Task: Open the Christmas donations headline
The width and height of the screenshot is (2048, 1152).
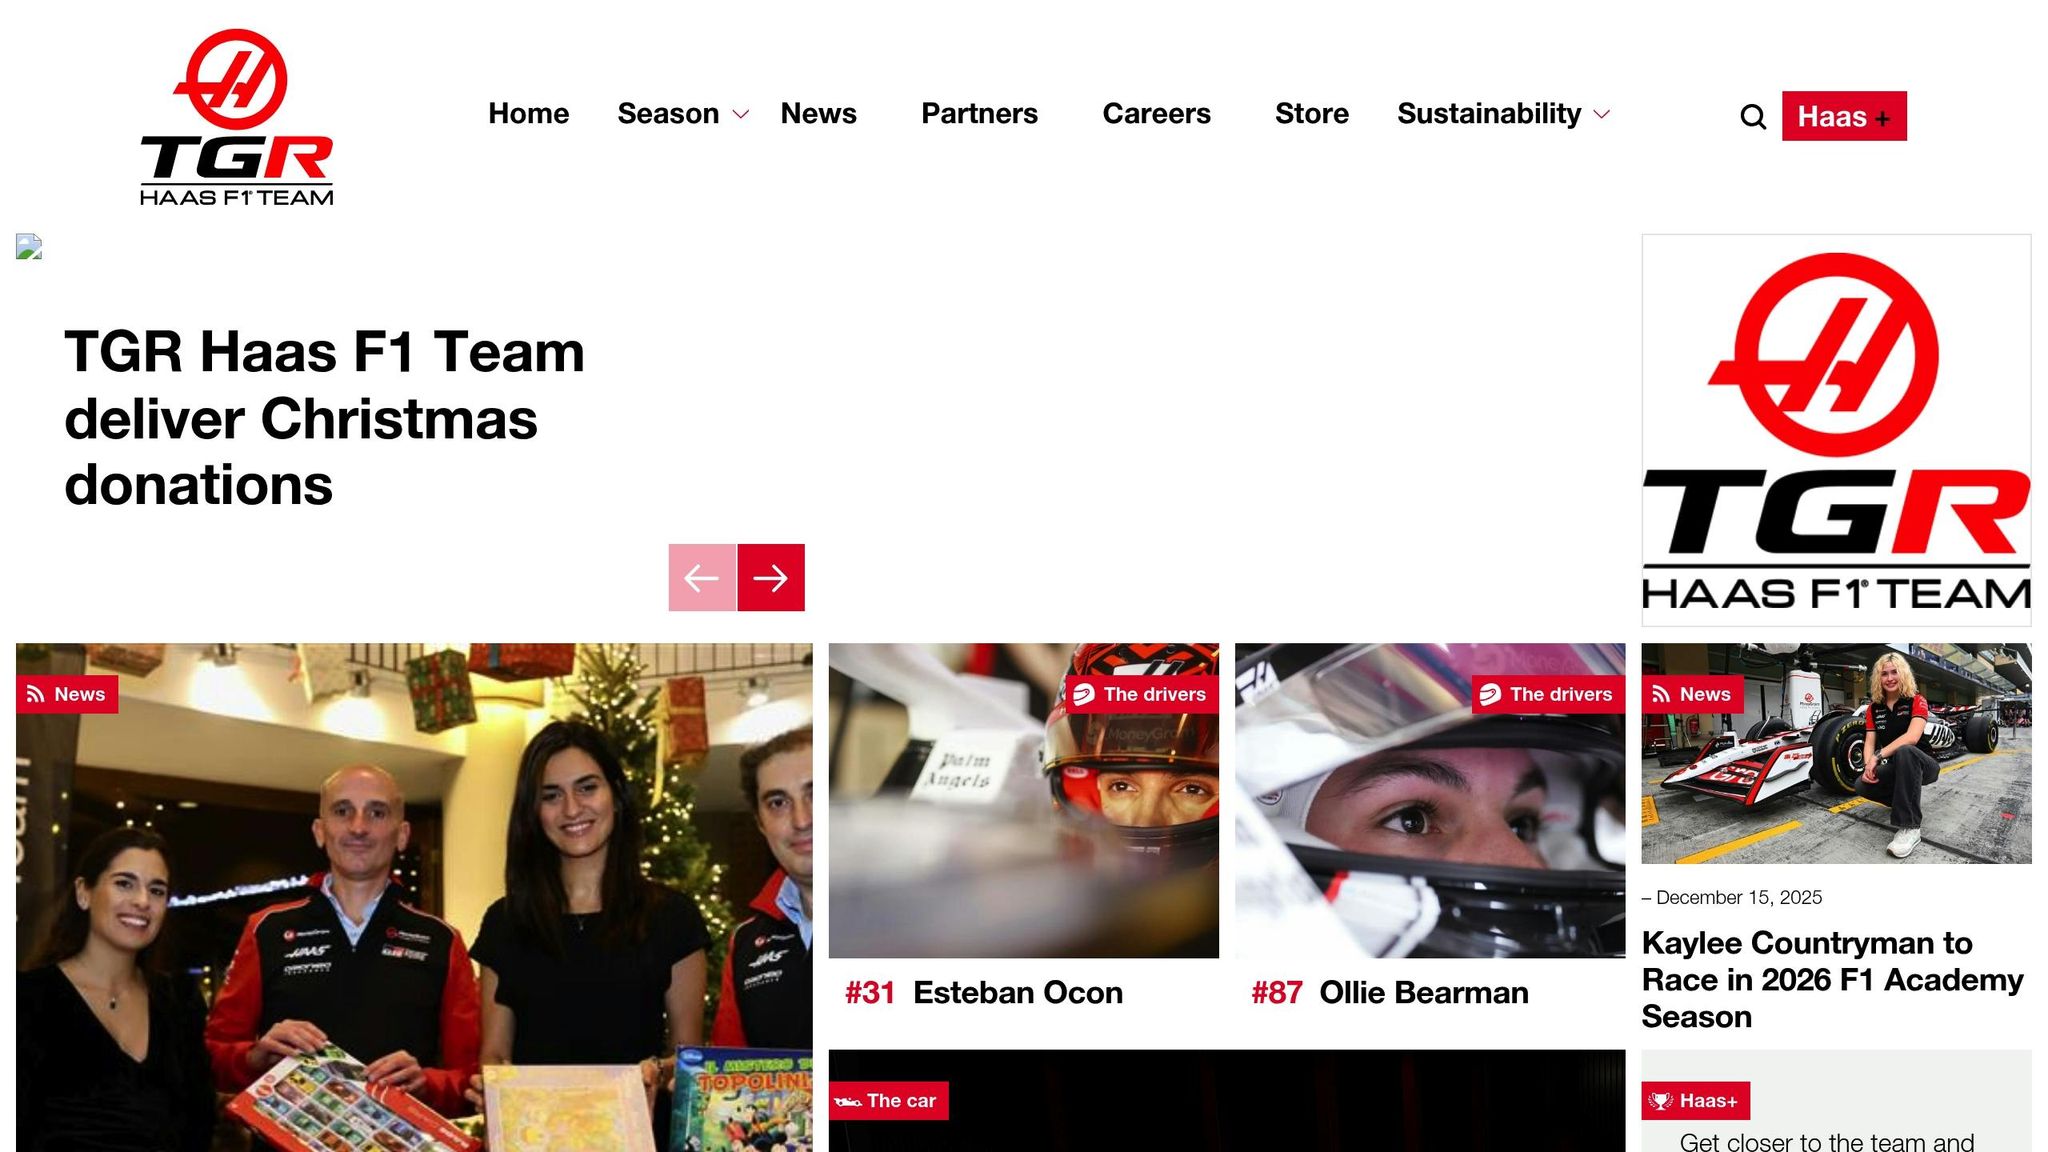Action: tap(324, 418)
